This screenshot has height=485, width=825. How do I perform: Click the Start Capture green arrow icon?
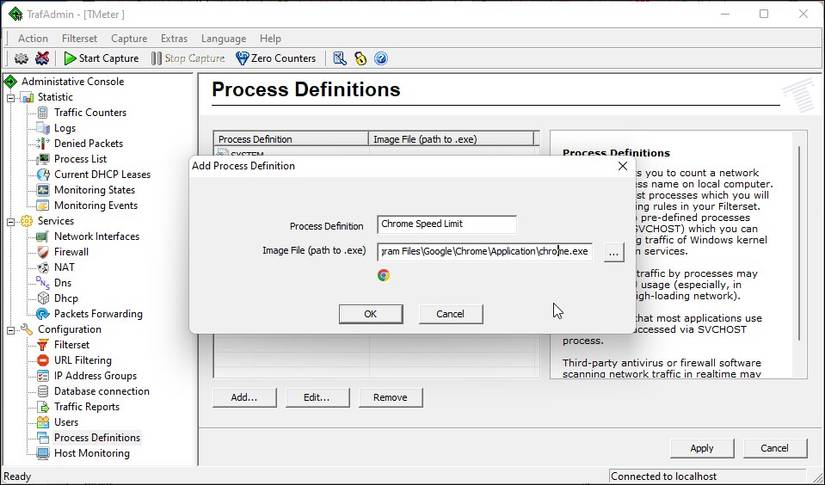(69, 58)
